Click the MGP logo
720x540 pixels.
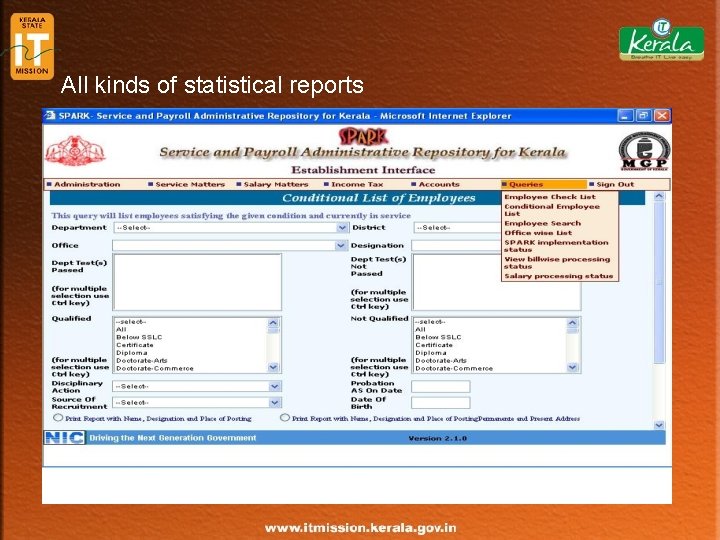(x=645, y=152)
